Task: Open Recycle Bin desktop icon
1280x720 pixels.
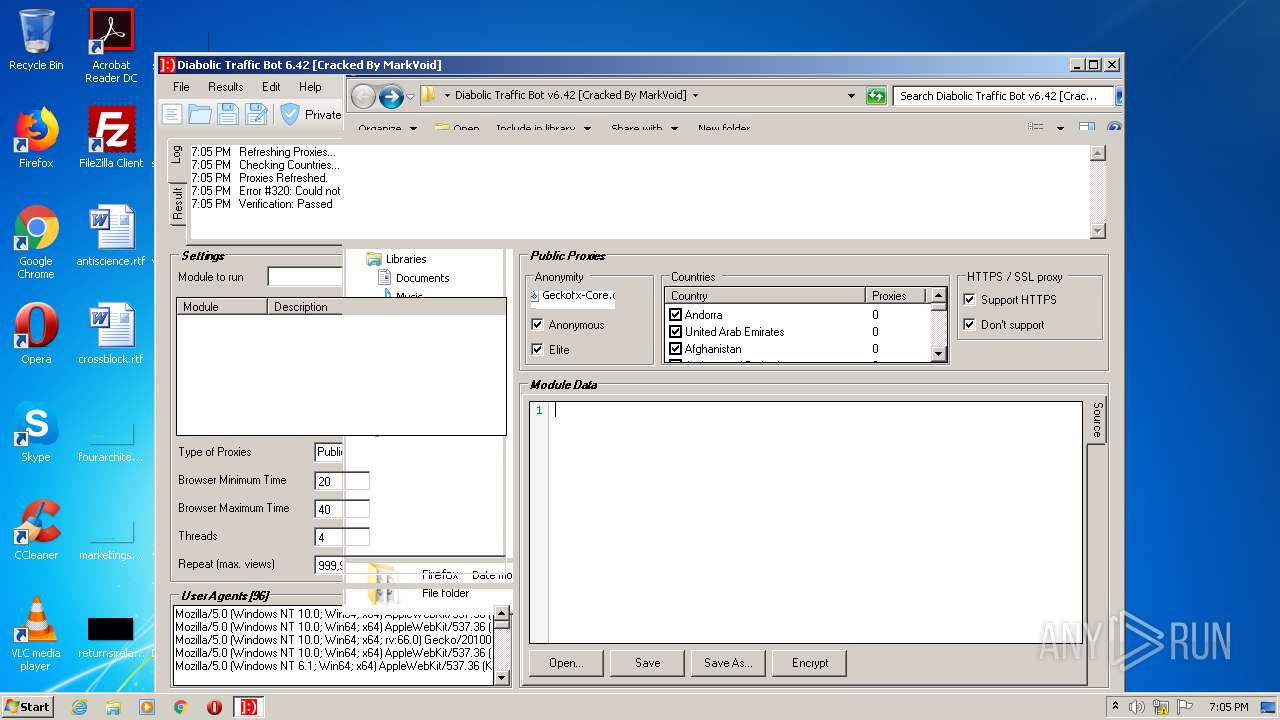Action: pyautogui.click(x=36, y=40)
